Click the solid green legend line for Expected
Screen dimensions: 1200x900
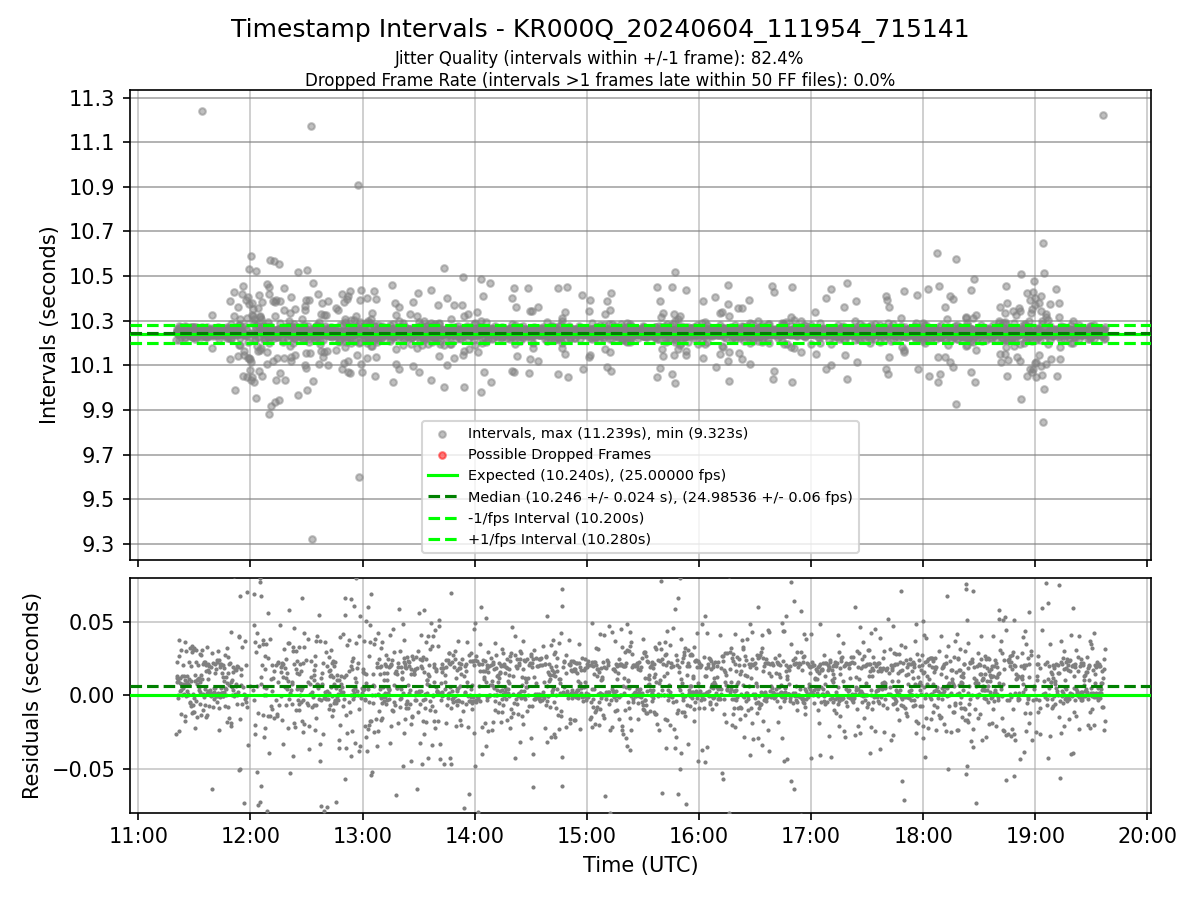[x=443, y=476]
